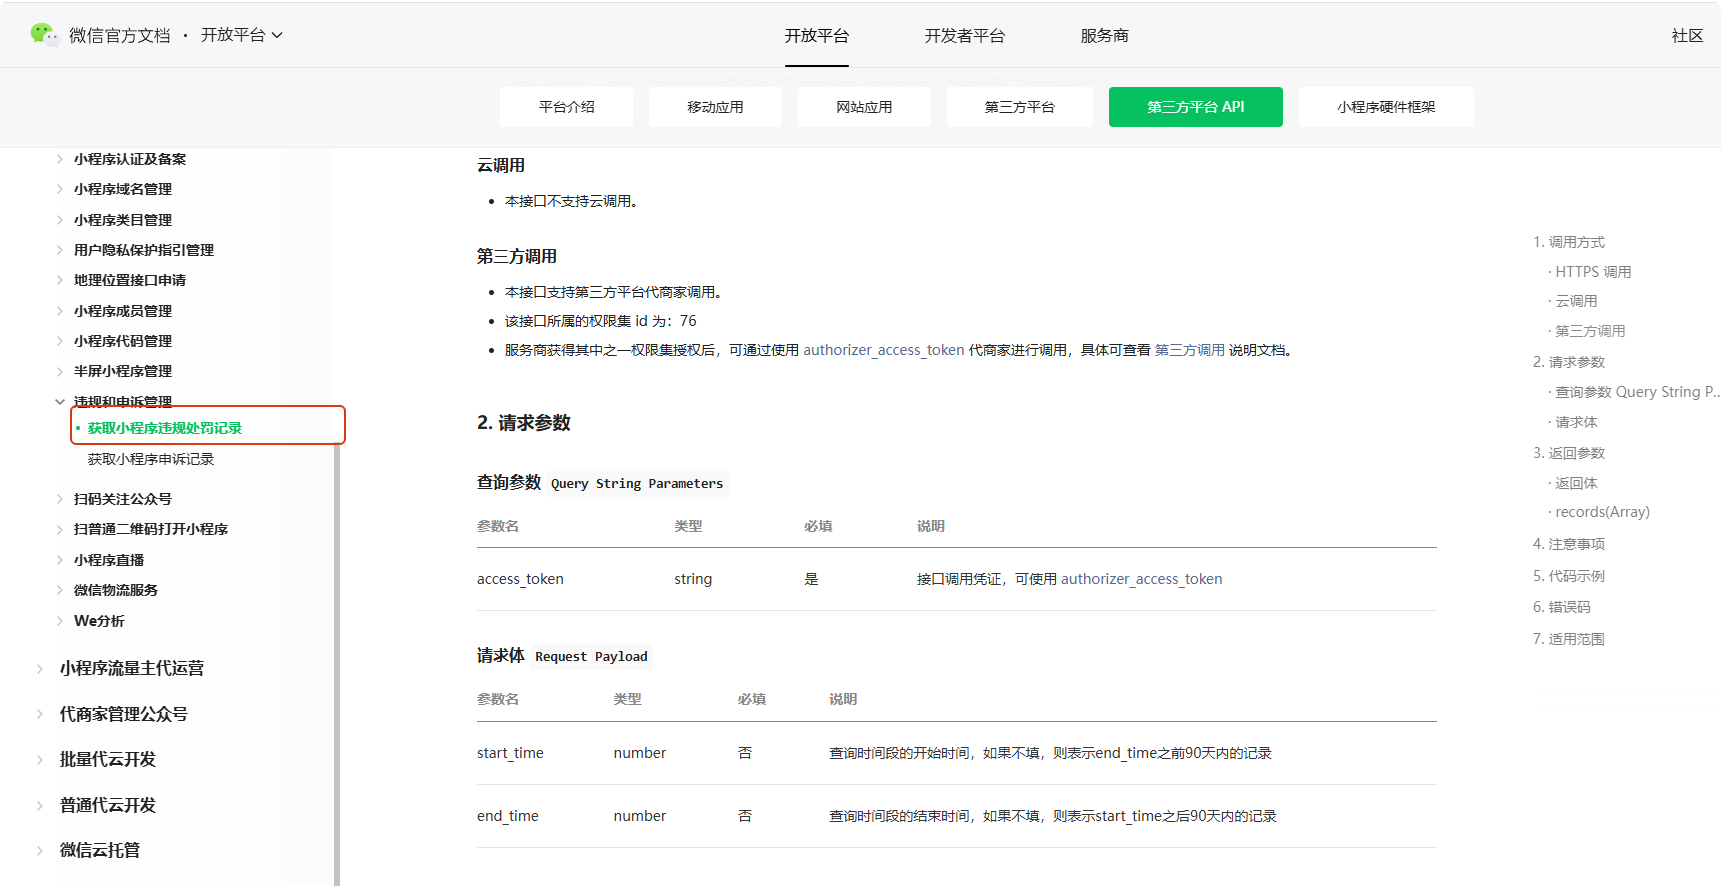Select the 小程序硬件框架 tab button
1721x886 pixels.
(x=1386, y=107)
